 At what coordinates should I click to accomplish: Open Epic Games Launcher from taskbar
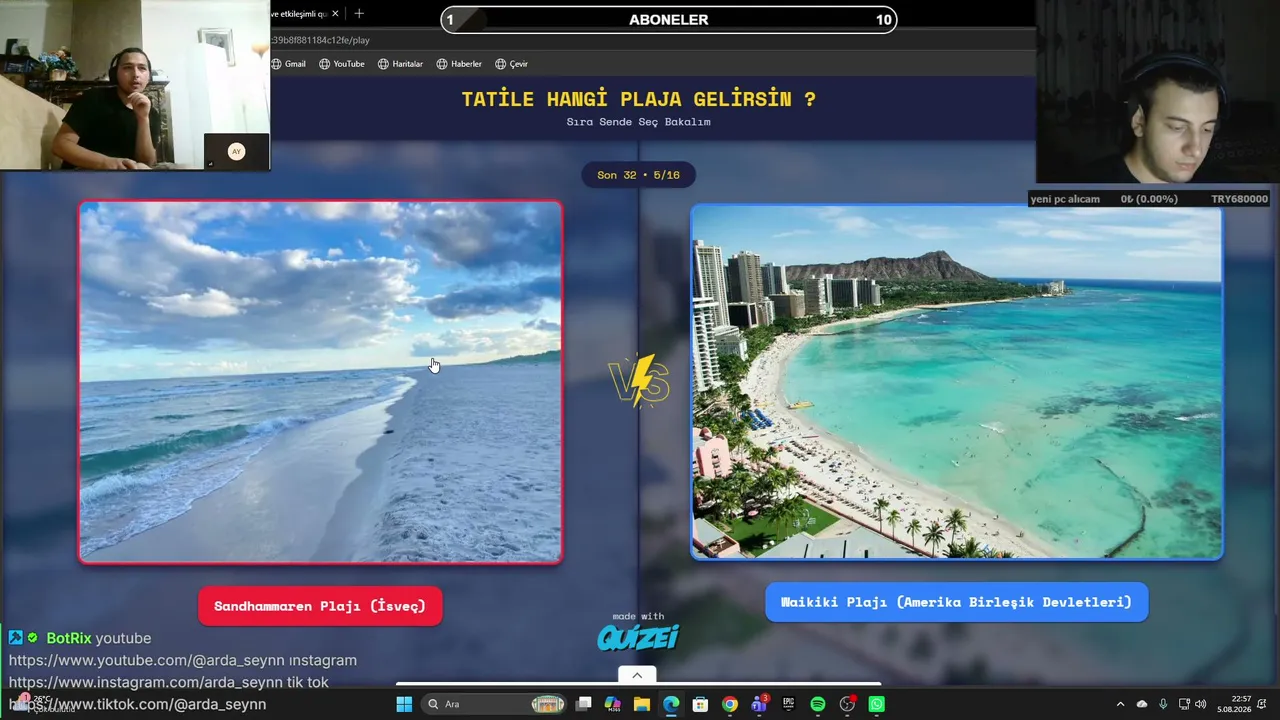(789, 704)
